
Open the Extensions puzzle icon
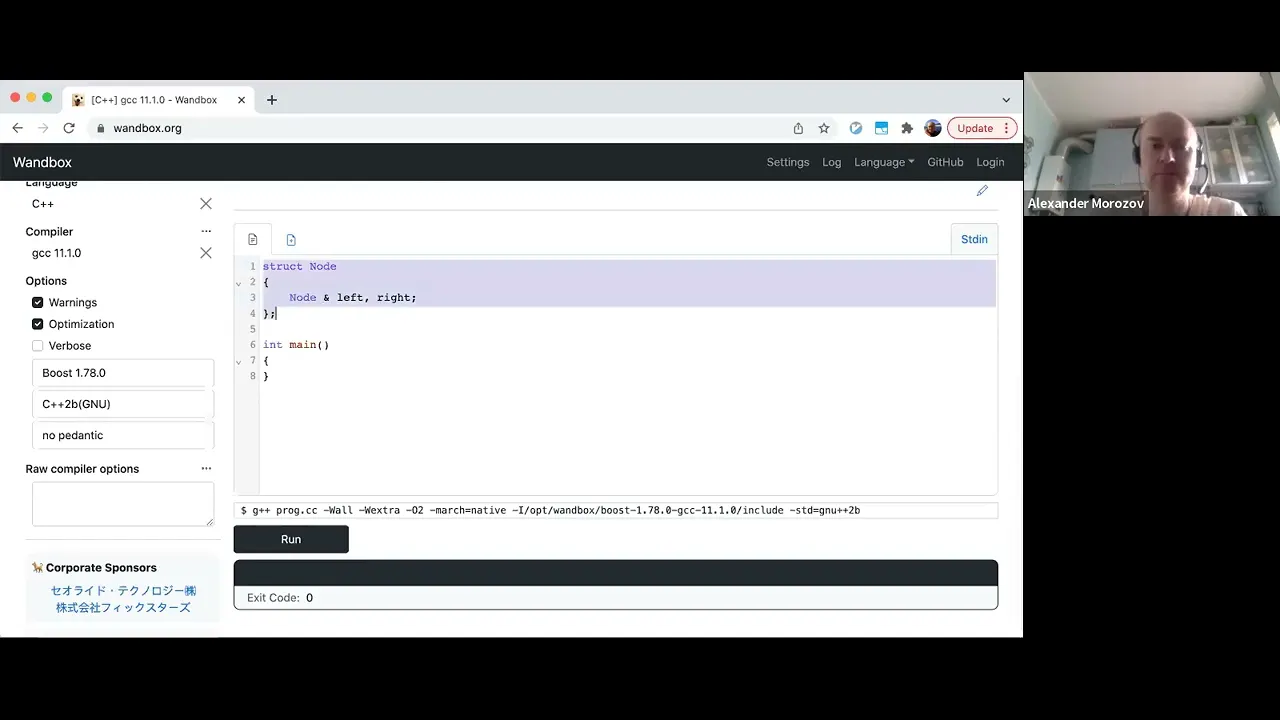click(907, 128)
